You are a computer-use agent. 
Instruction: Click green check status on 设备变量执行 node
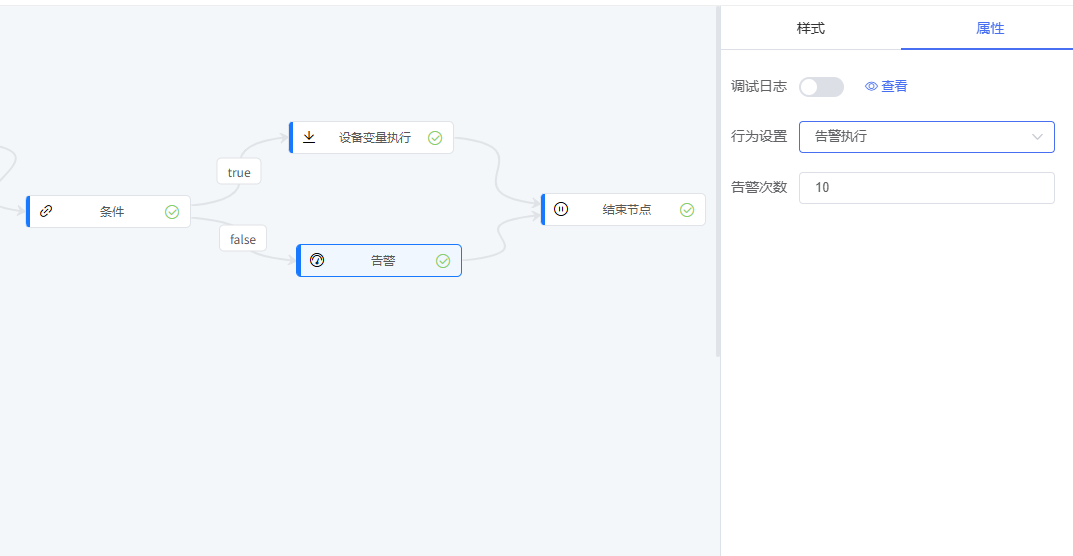[435, 138]
